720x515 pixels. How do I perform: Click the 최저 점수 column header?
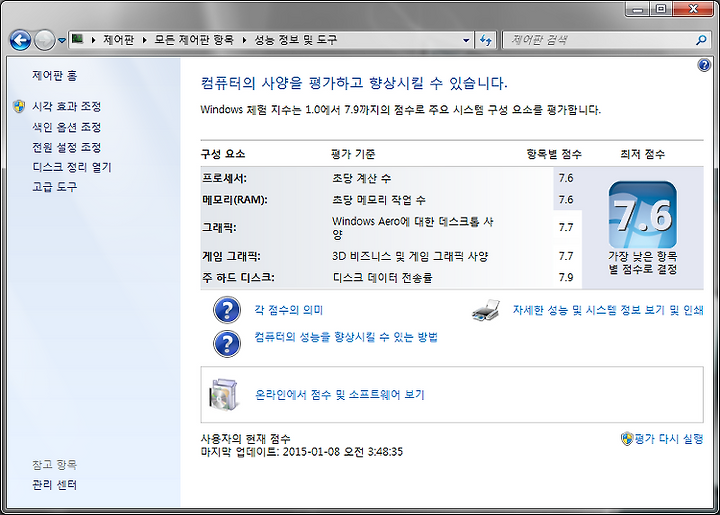click(x=642, y=154)
